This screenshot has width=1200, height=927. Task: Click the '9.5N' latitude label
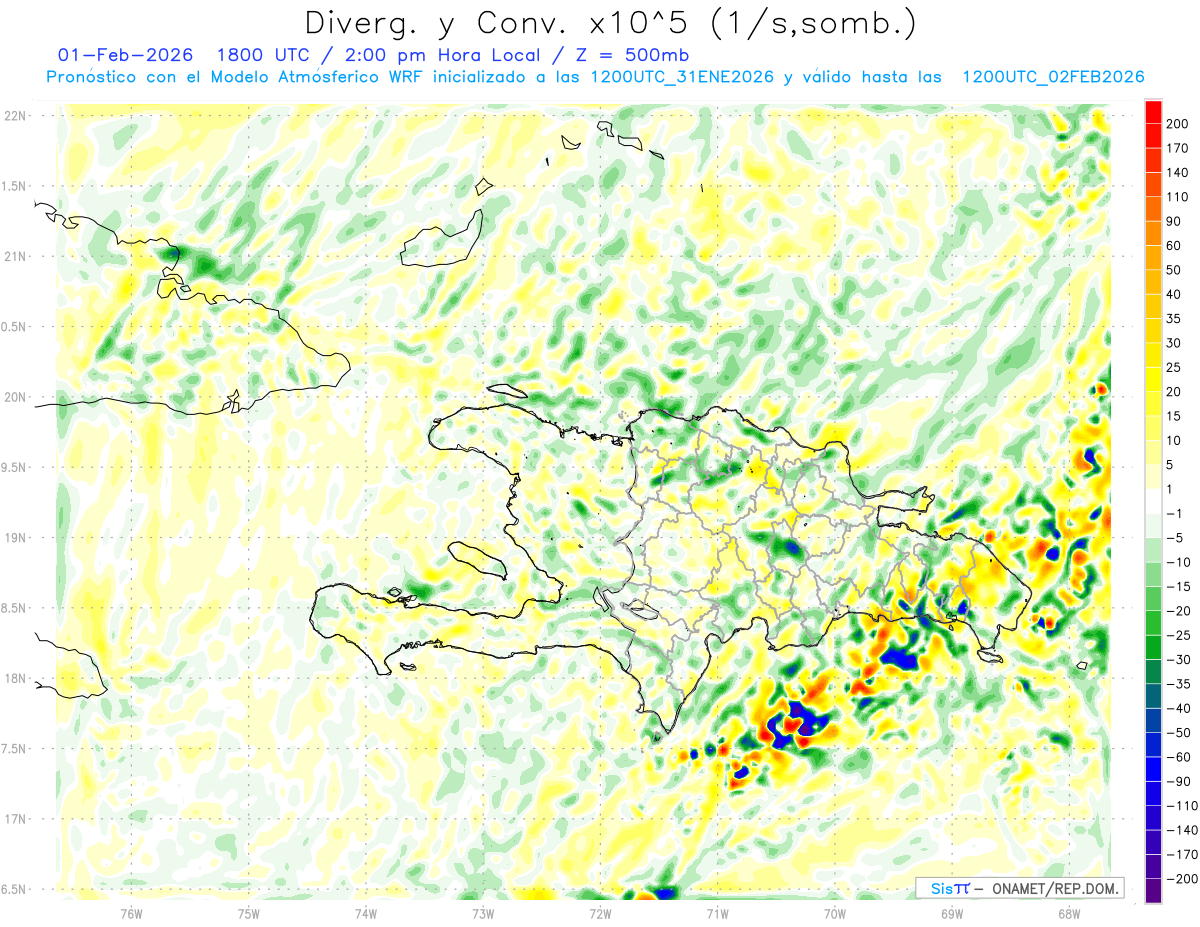click(14, 468)
